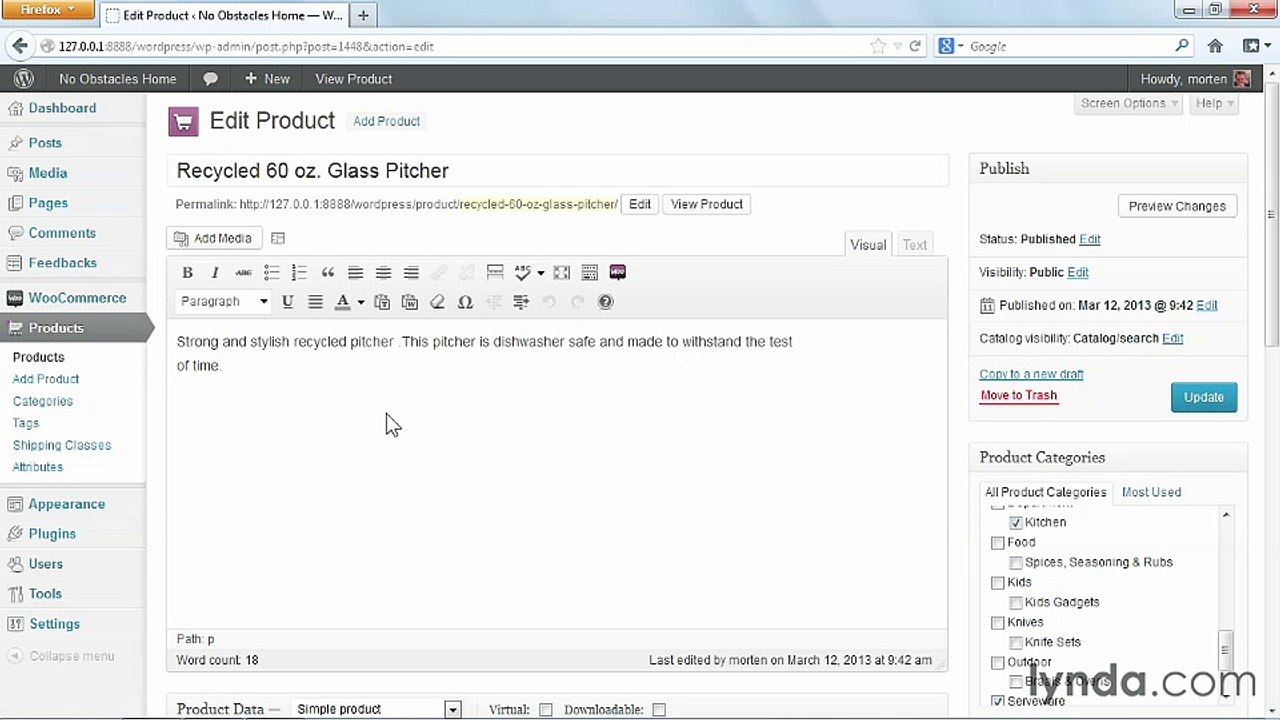Open the Paragraph format dropdown

[224, 301]
